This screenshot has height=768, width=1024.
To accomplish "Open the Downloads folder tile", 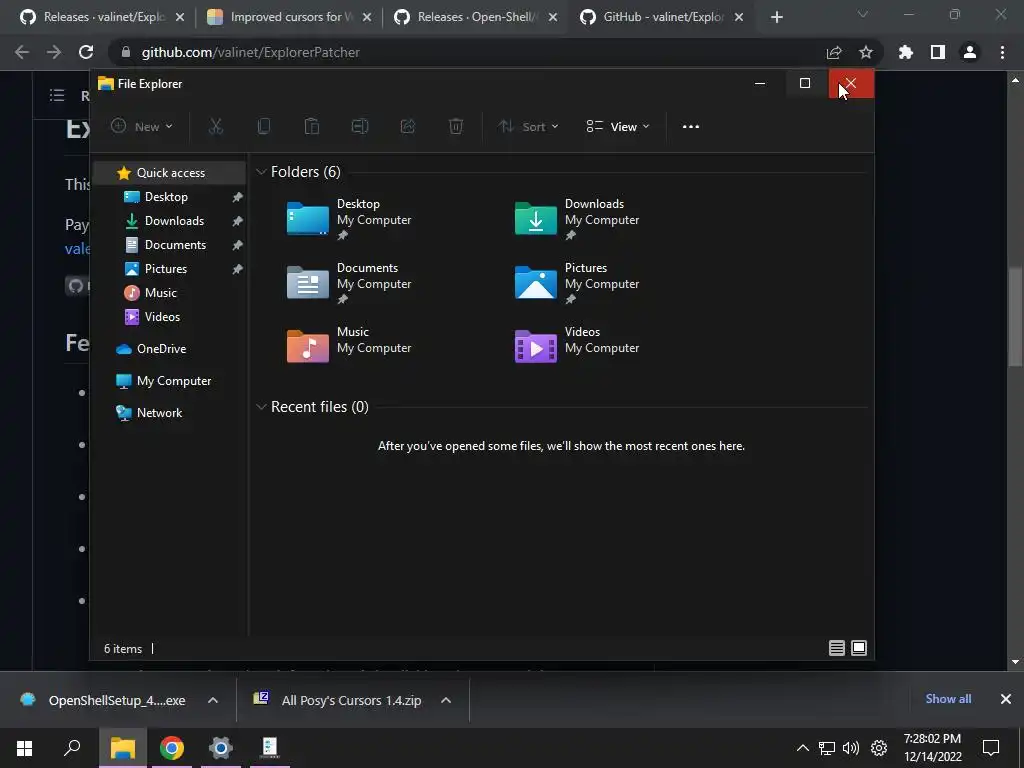I will (x=577, y=219).
